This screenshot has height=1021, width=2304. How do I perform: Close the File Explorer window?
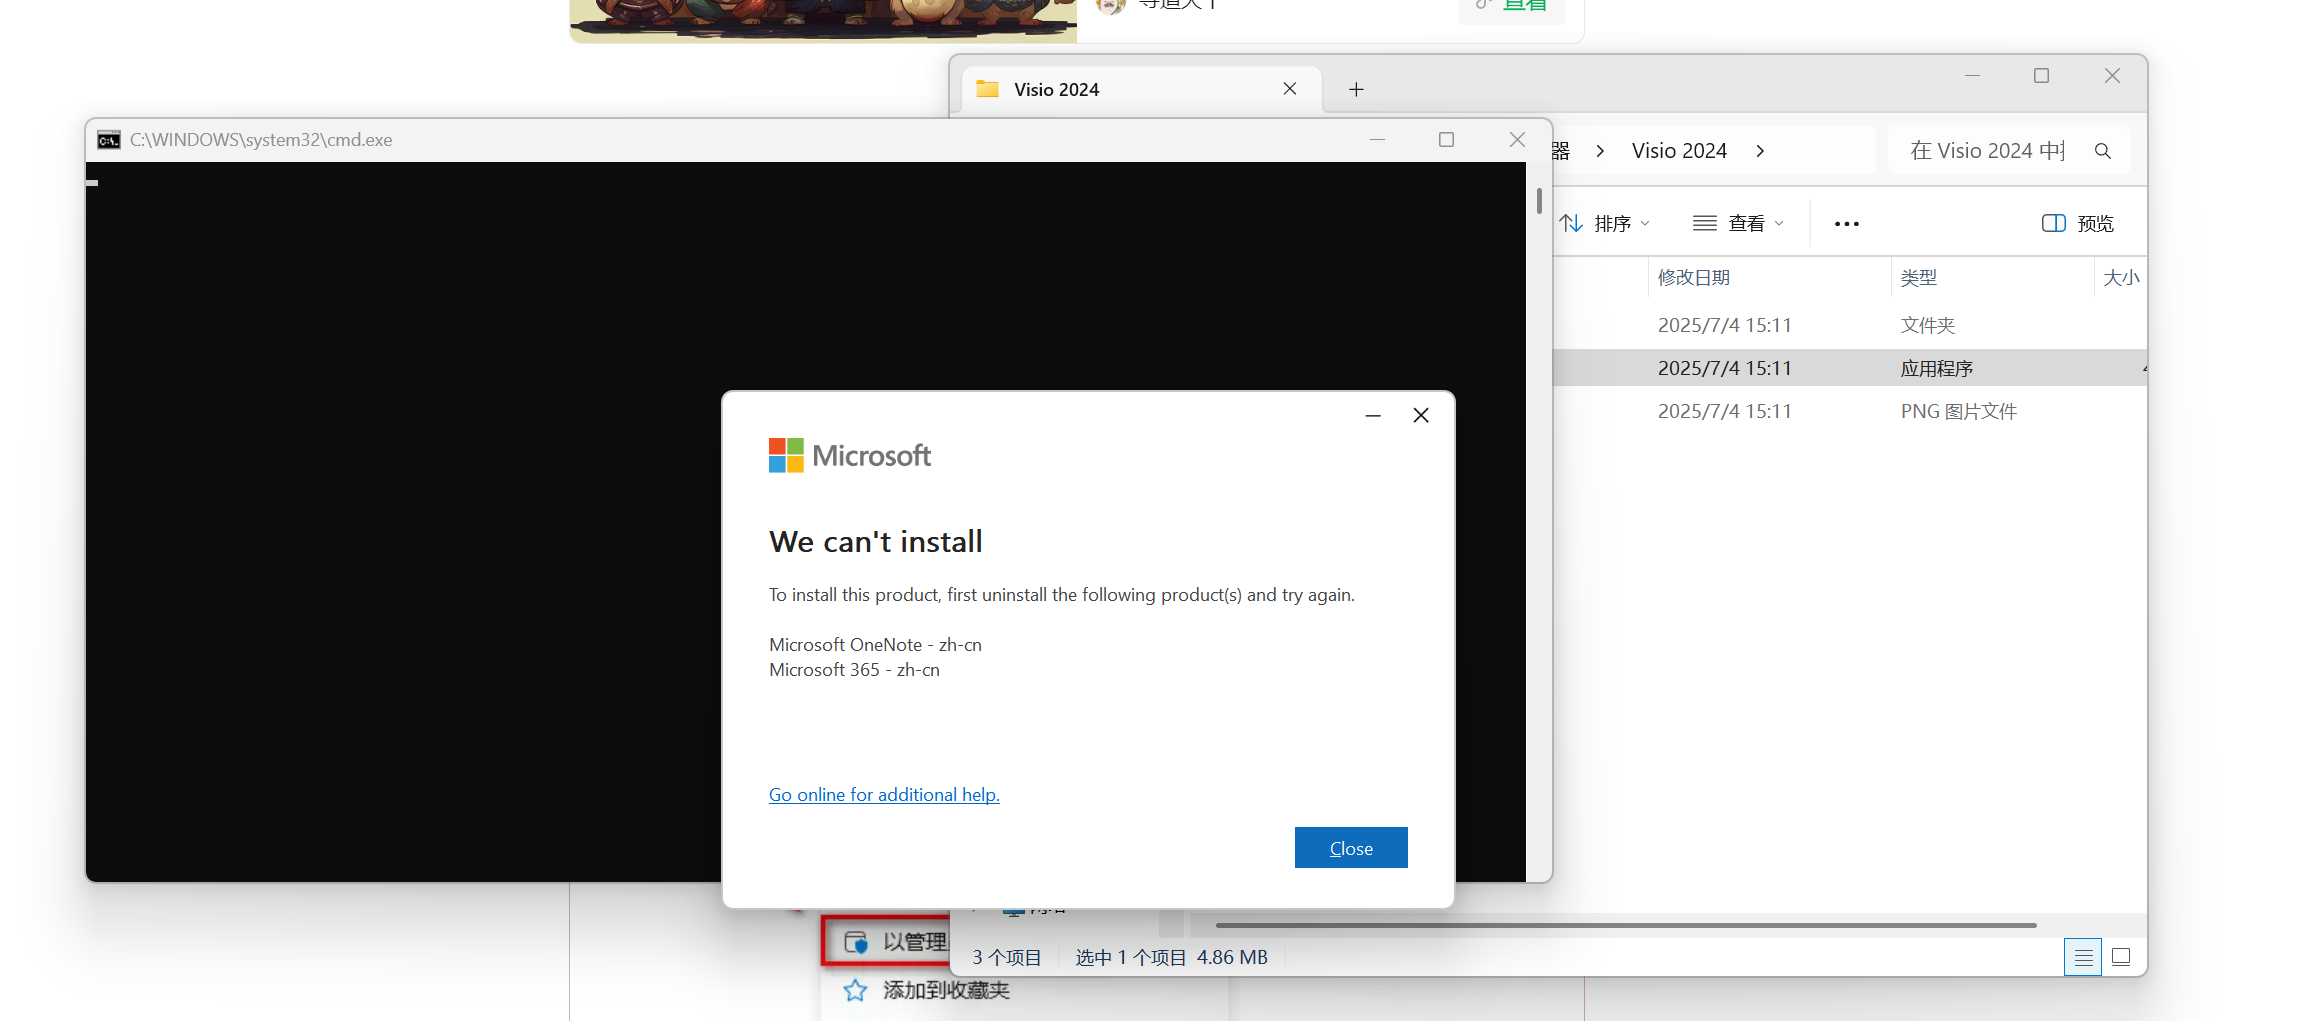click(x=2112, y=76)
